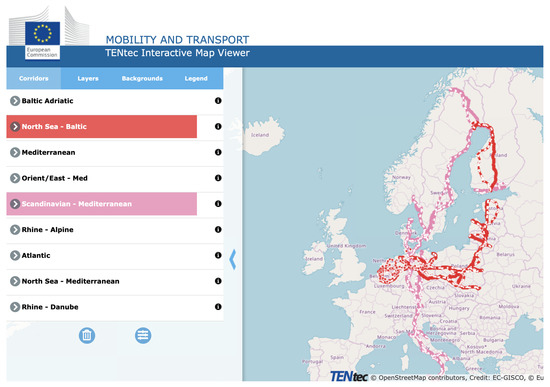The image size is (550, 387).
Task: Click the TENtec logo on map
Action: 348,376
